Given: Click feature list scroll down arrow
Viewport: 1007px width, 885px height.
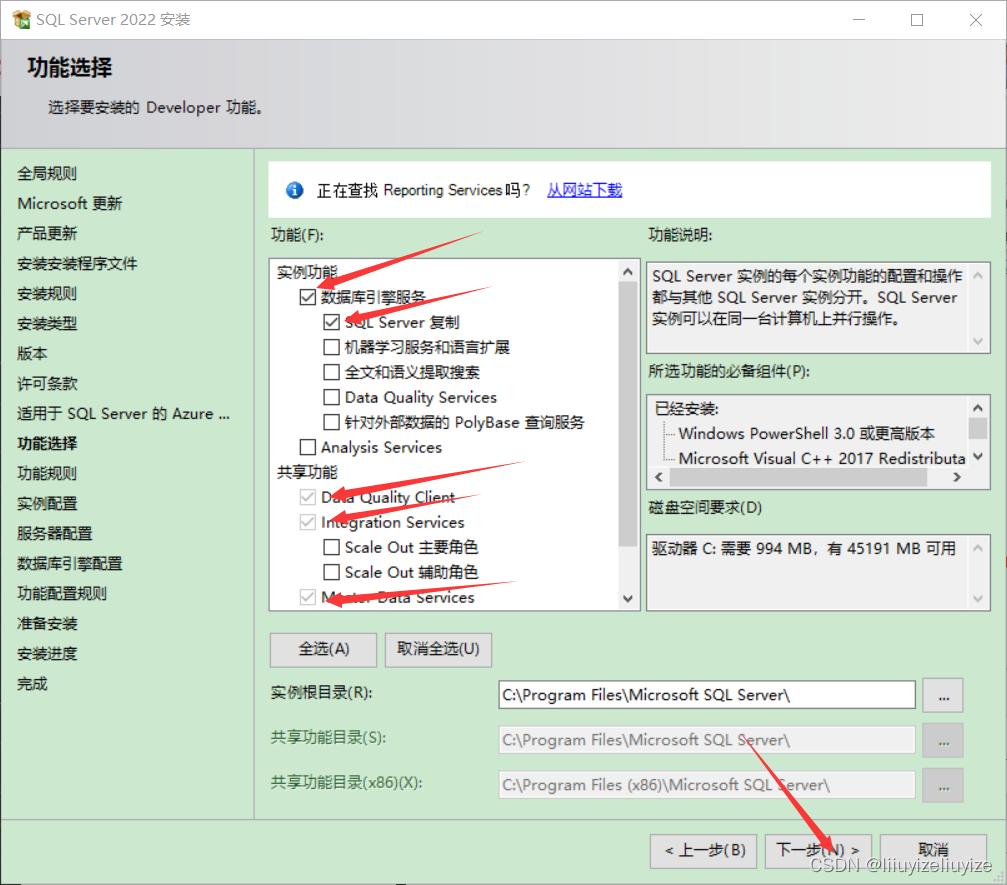Looking at the screenshot, I should (628, 599).
